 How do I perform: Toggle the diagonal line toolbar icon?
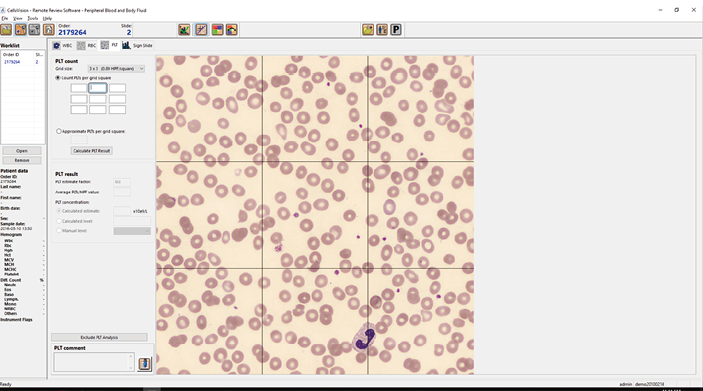(x=201, y=30)
